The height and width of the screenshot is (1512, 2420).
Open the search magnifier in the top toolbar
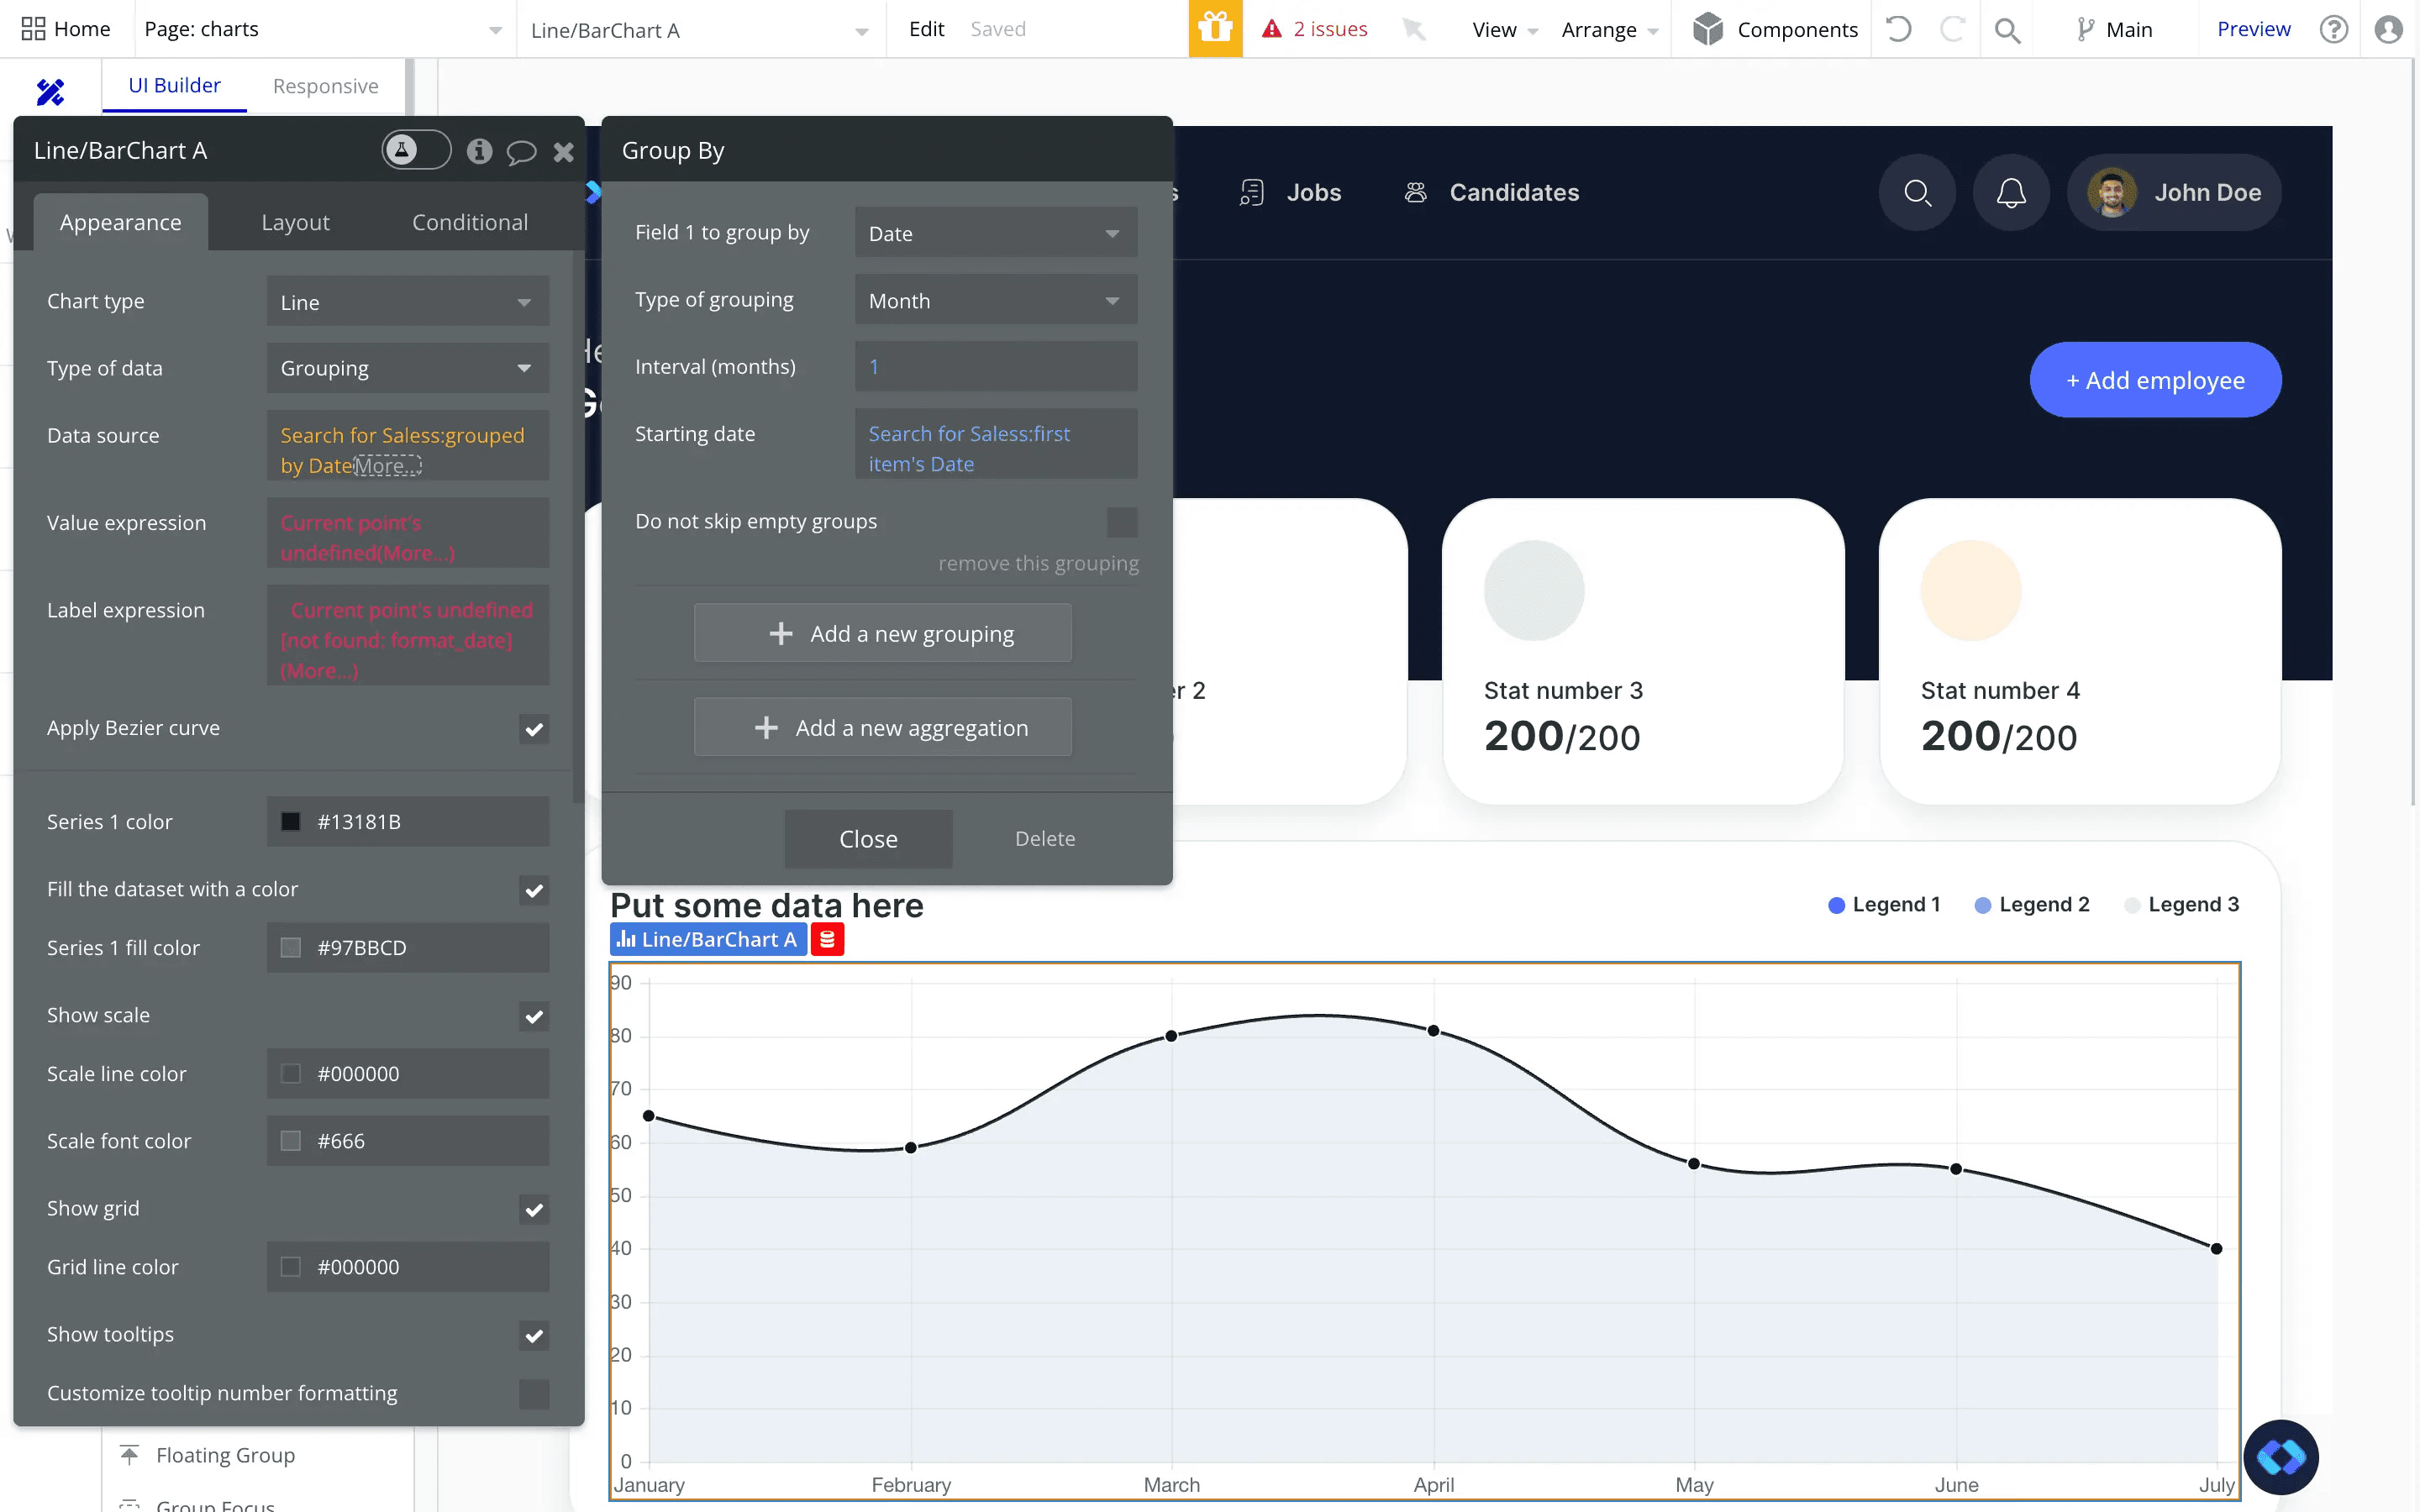pos(2009,29)
